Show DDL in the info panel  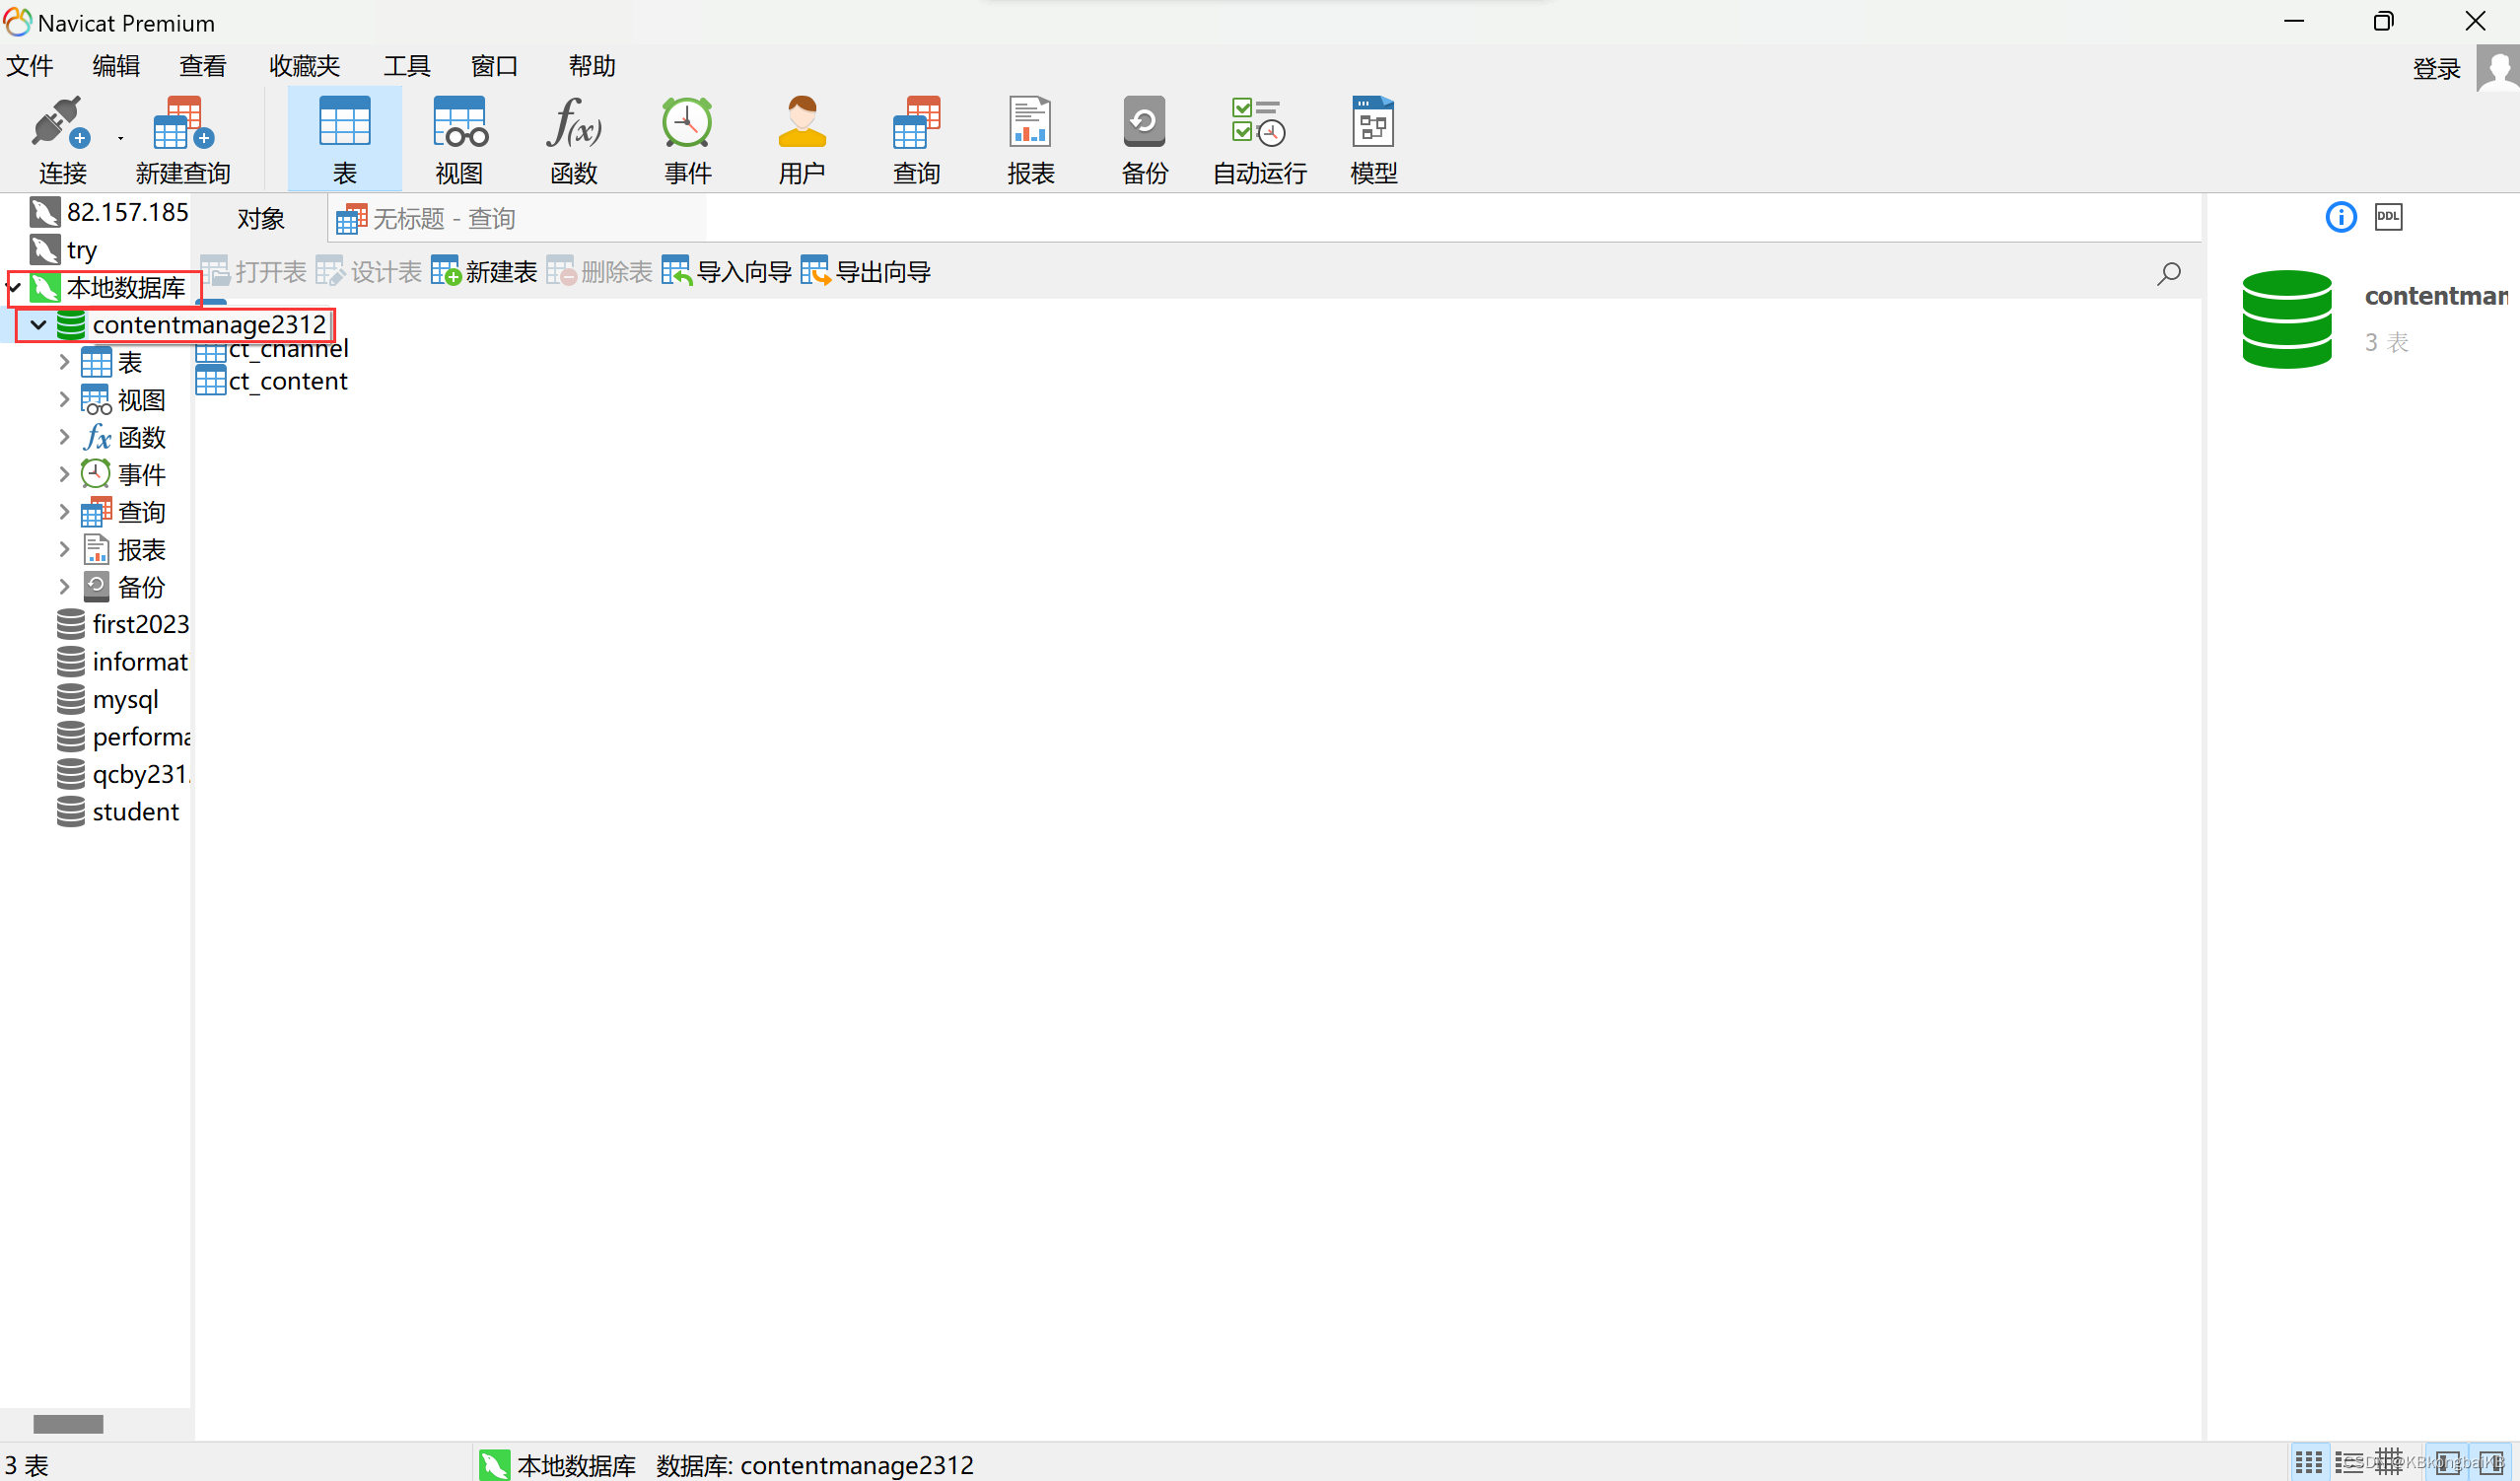pos(2388,217)
